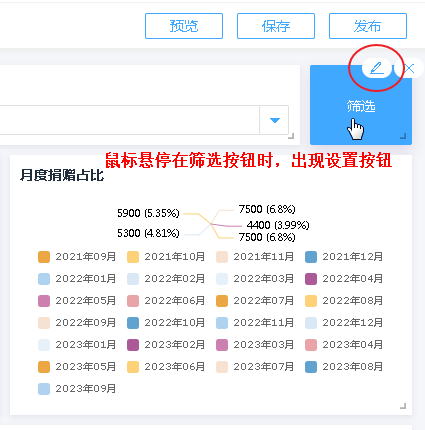Toggle the 2022年04月 legend entry
The height and width of the screenshot is (430, 425).
(344, 279)
